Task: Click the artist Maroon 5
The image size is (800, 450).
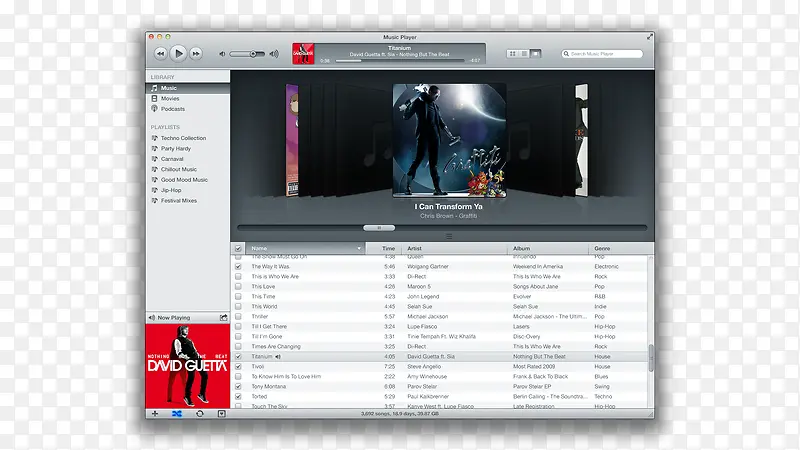Action: [x=419, y=287]
